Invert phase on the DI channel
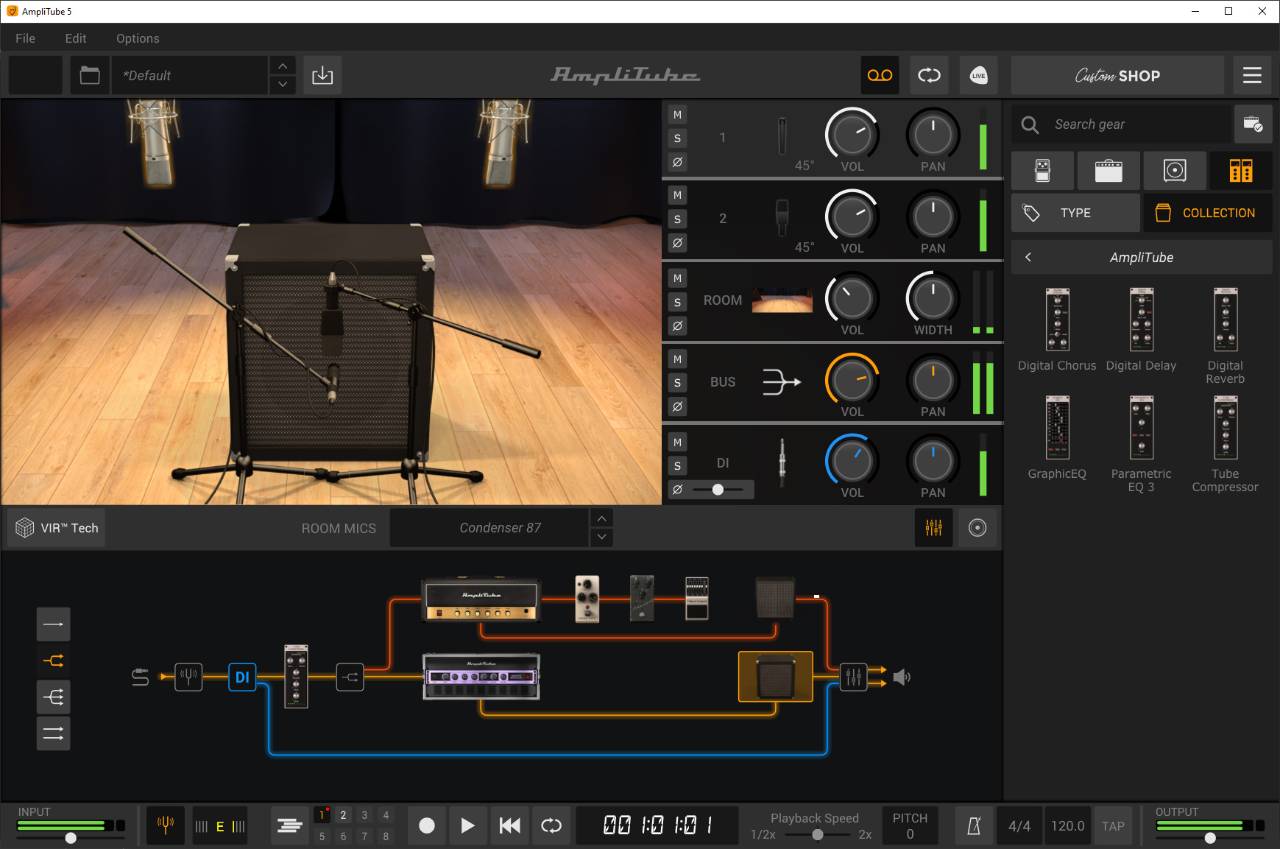1280x849 pixels. tap(677, 490)
